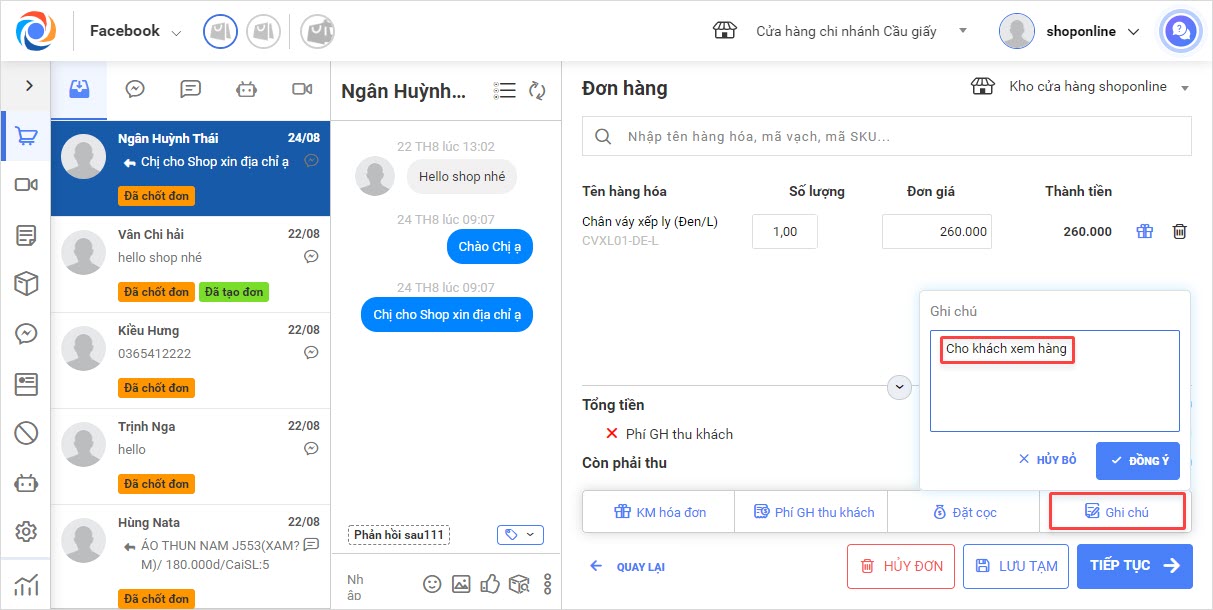Cancel the order with HỦY ĐƠN
The image size is (1213, 610).
click(901, 566)
